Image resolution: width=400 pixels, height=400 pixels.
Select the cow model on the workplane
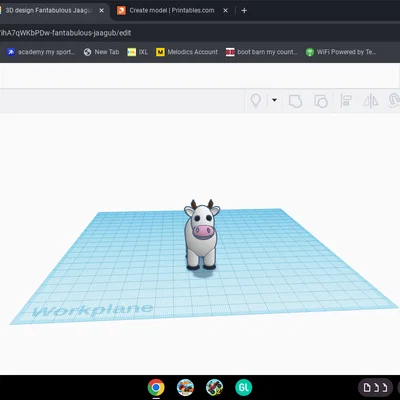point(202,235)
